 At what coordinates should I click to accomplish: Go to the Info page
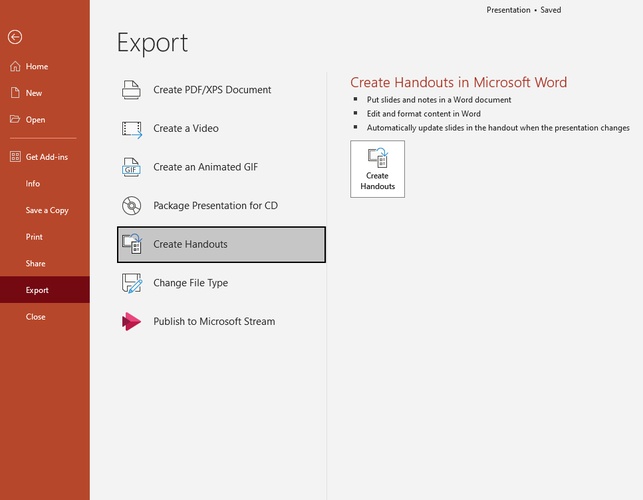click(33, 183)
